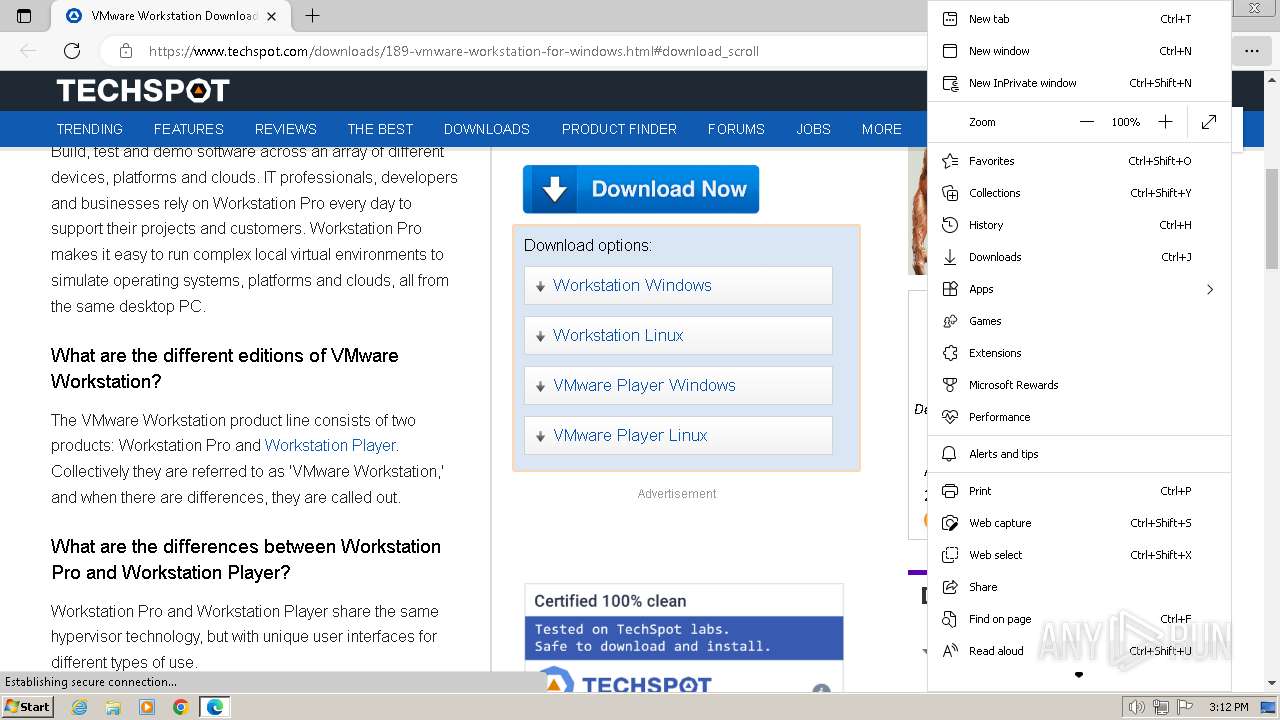Open the JOBS navigation tab
The height and width of the screenshot is (720, 1280).
[x=813, y=129]
